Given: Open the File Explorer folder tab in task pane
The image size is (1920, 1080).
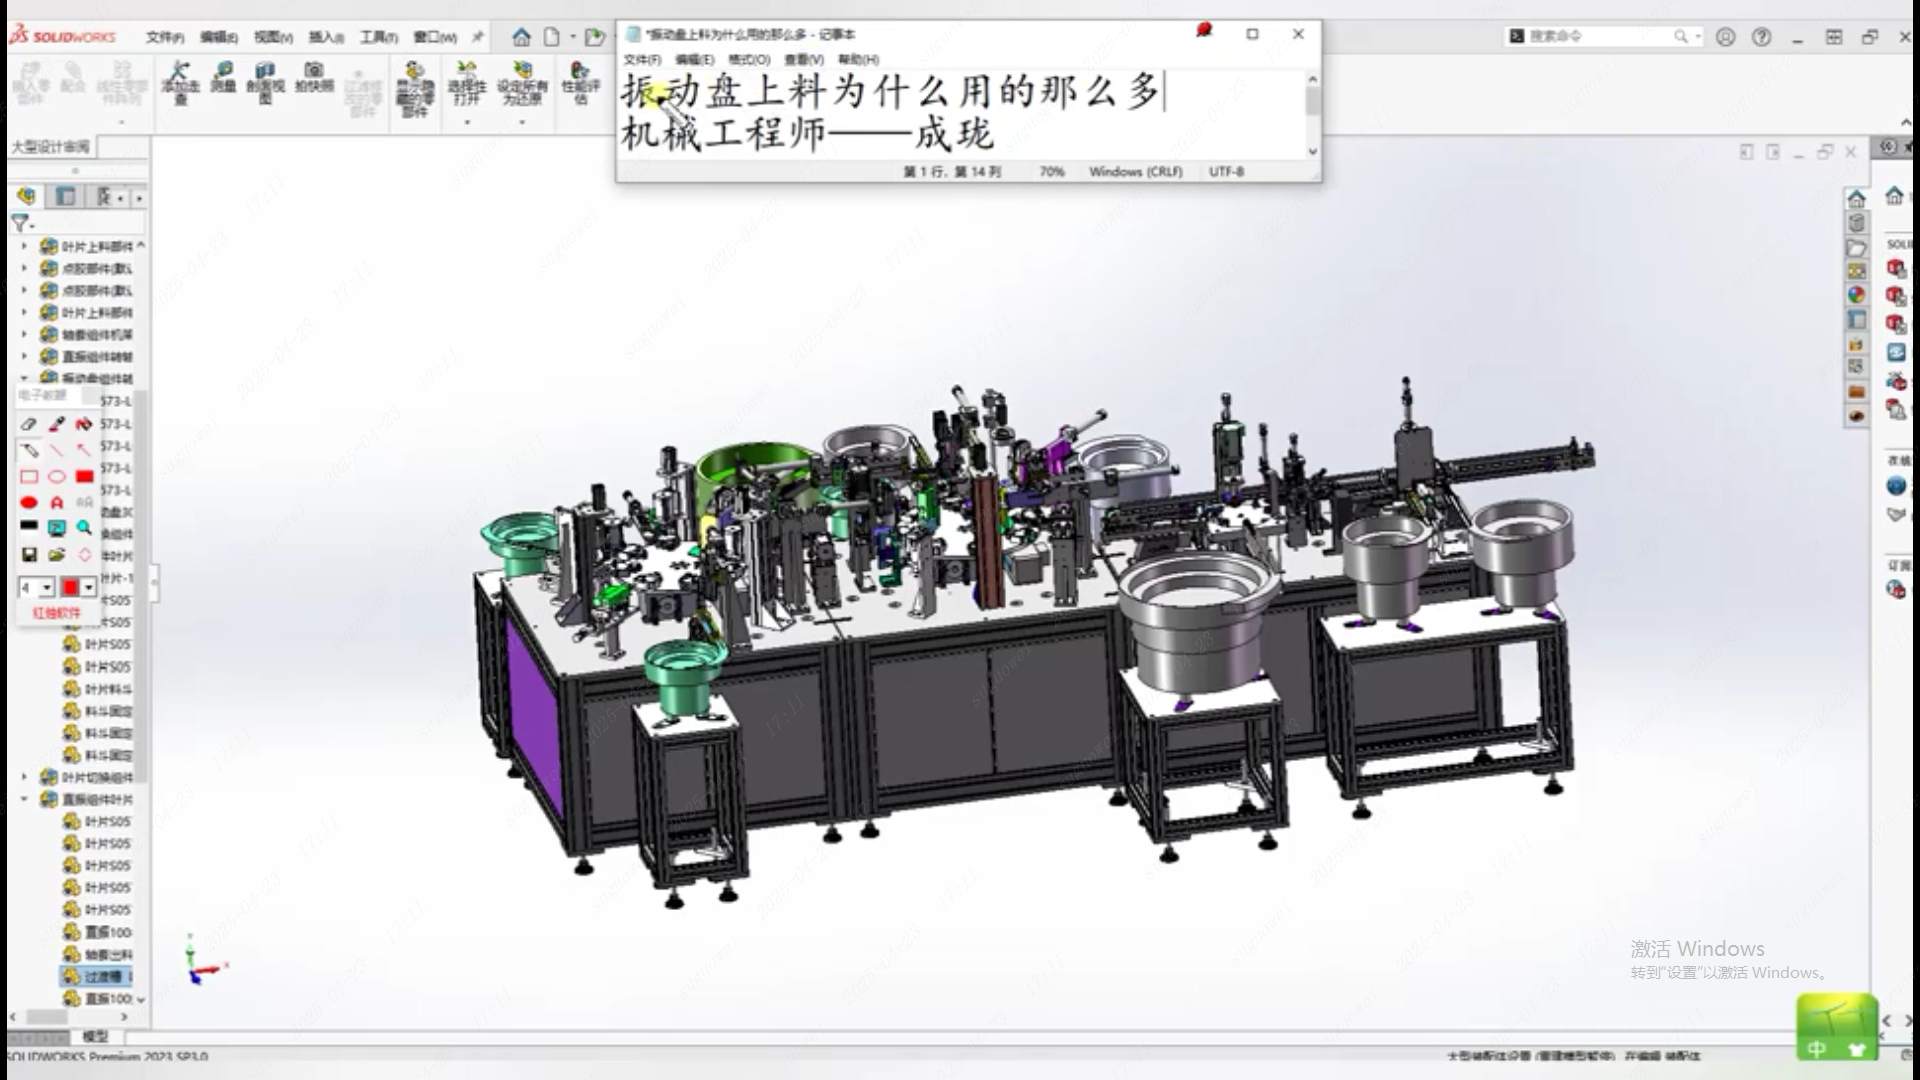Looking at the screenshot, I should tap(1857, 247).
